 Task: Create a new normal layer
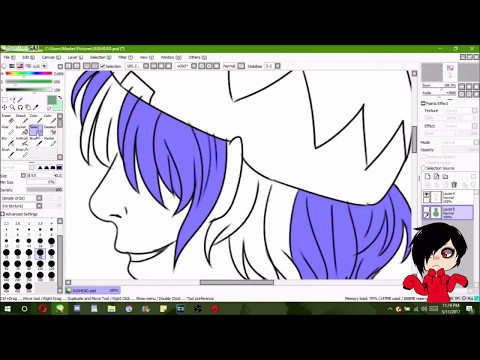(x=428, y=176)
